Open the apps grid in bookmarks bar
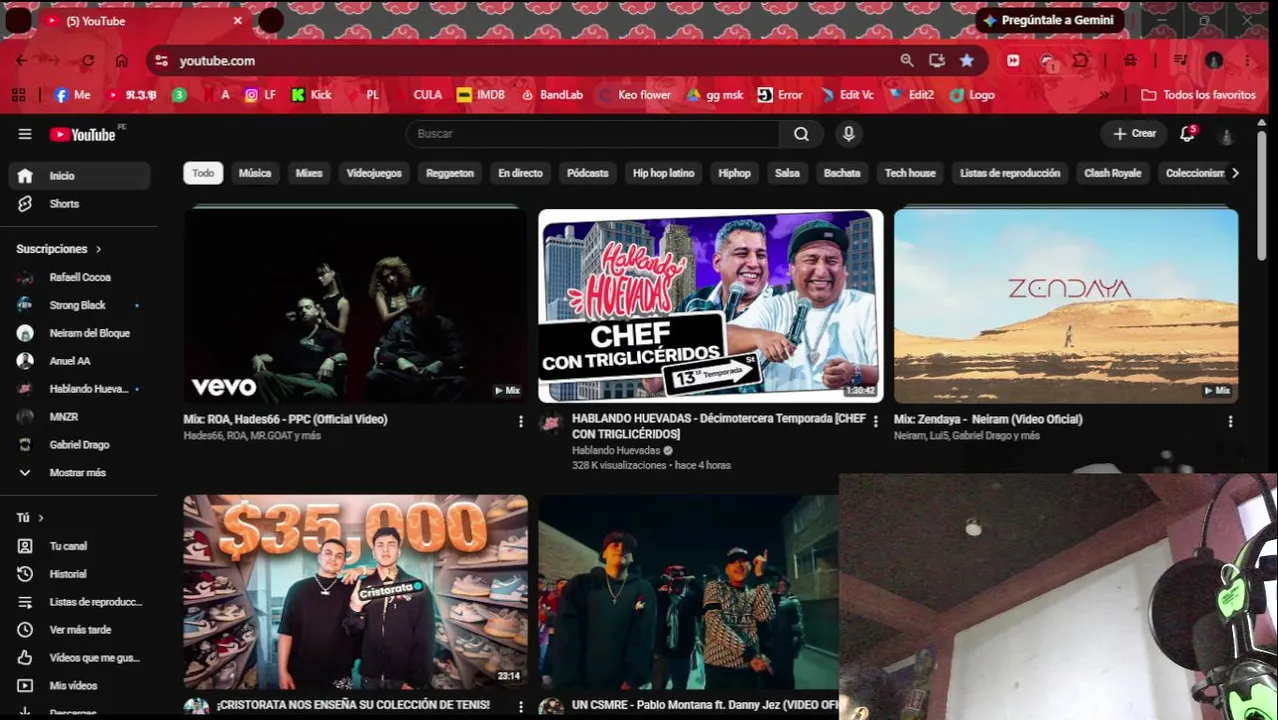Viewport: 1278px width, 720px height. [18, 95]
